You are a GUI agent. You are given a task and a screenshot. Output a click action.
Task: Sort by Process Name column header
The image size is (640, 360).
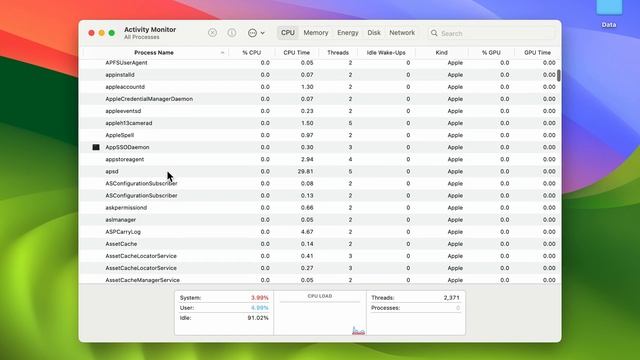click(154, 53)
